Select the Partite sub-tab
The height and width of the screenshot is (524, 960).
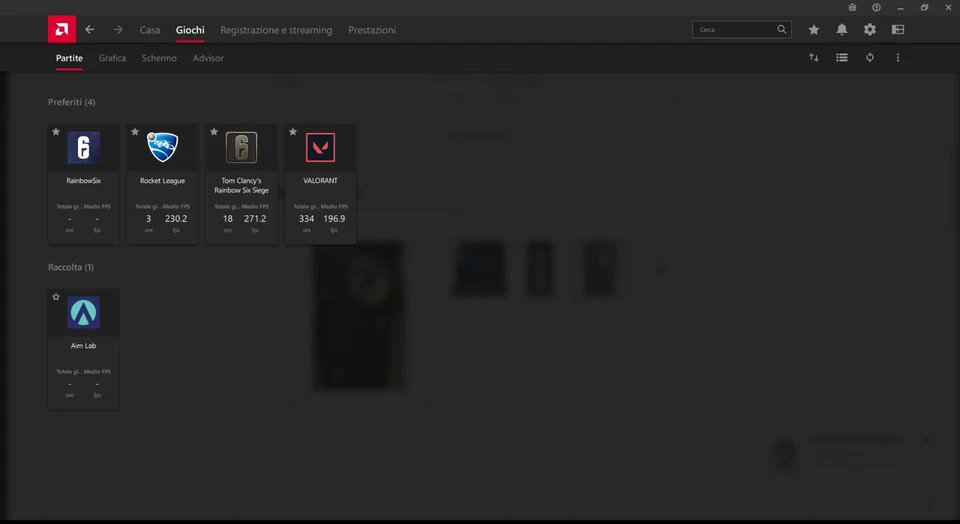(x=69, y=58)
